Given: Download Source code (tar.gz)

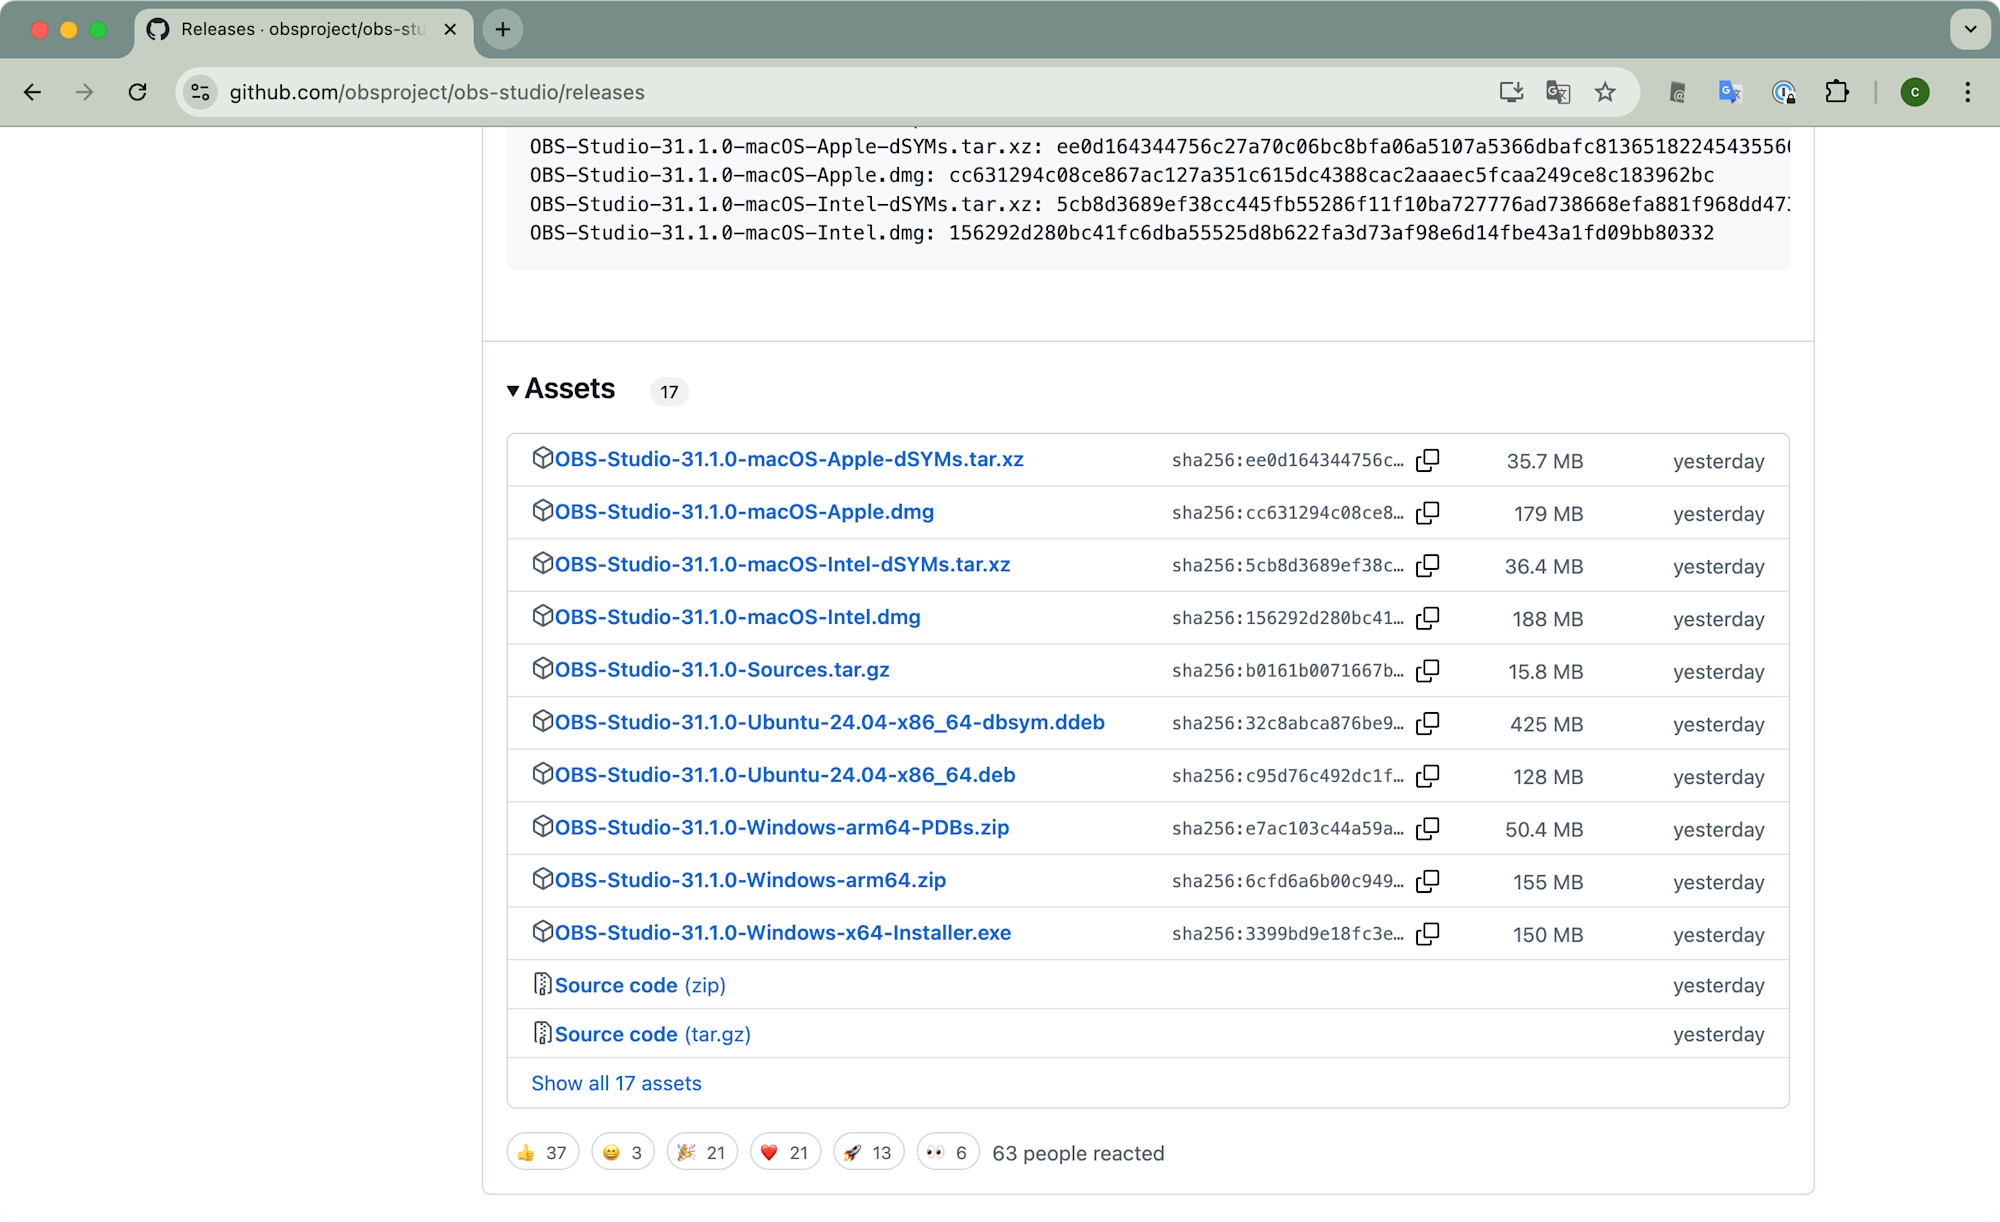Looking at the screenshot, I should [653, 1034].
